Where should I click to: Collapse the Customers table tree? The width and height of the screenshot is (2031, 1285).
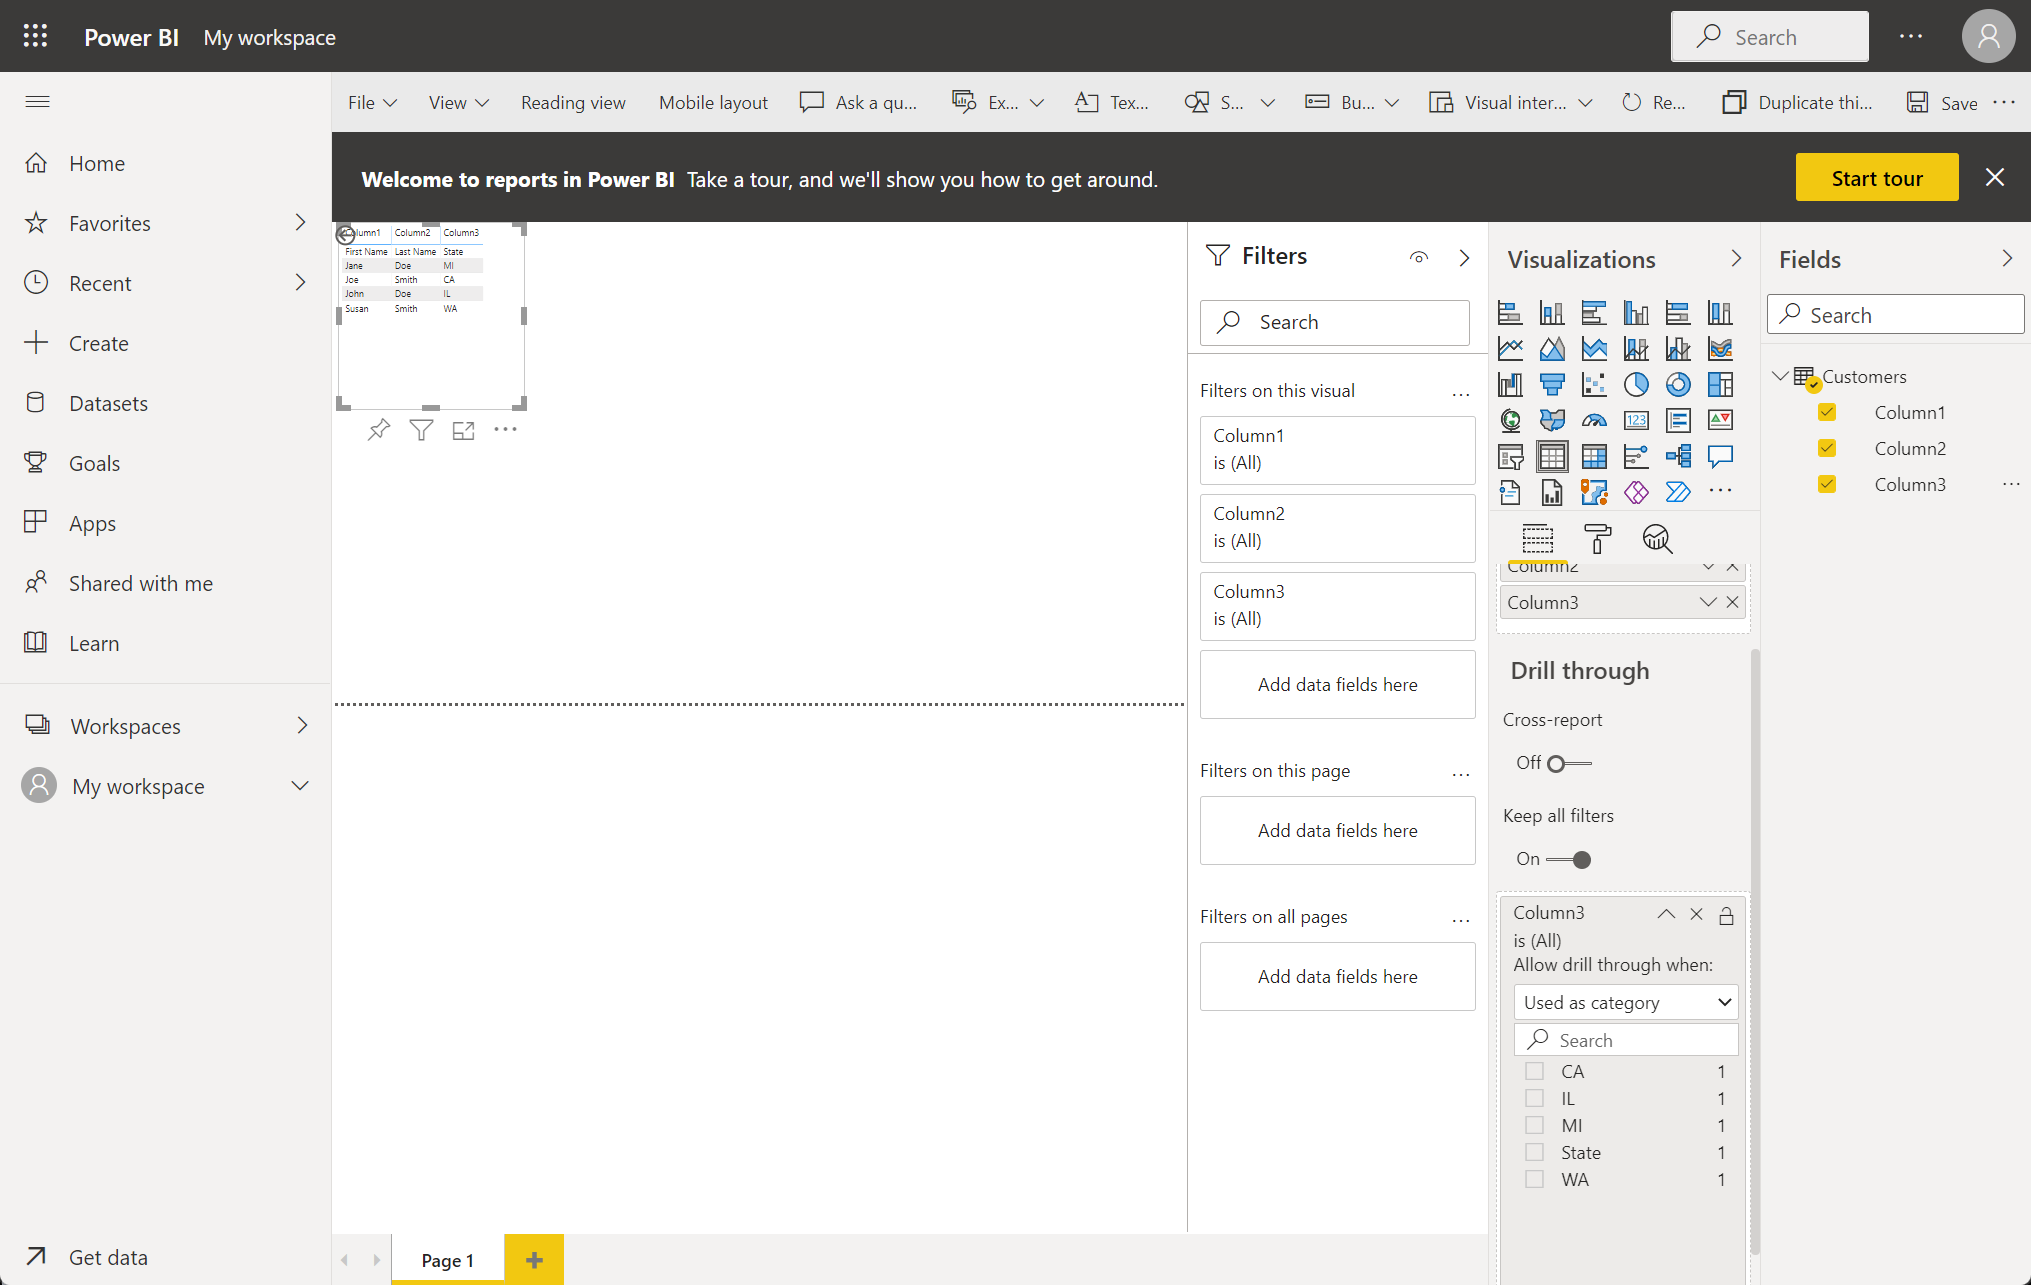point(1780,376)
